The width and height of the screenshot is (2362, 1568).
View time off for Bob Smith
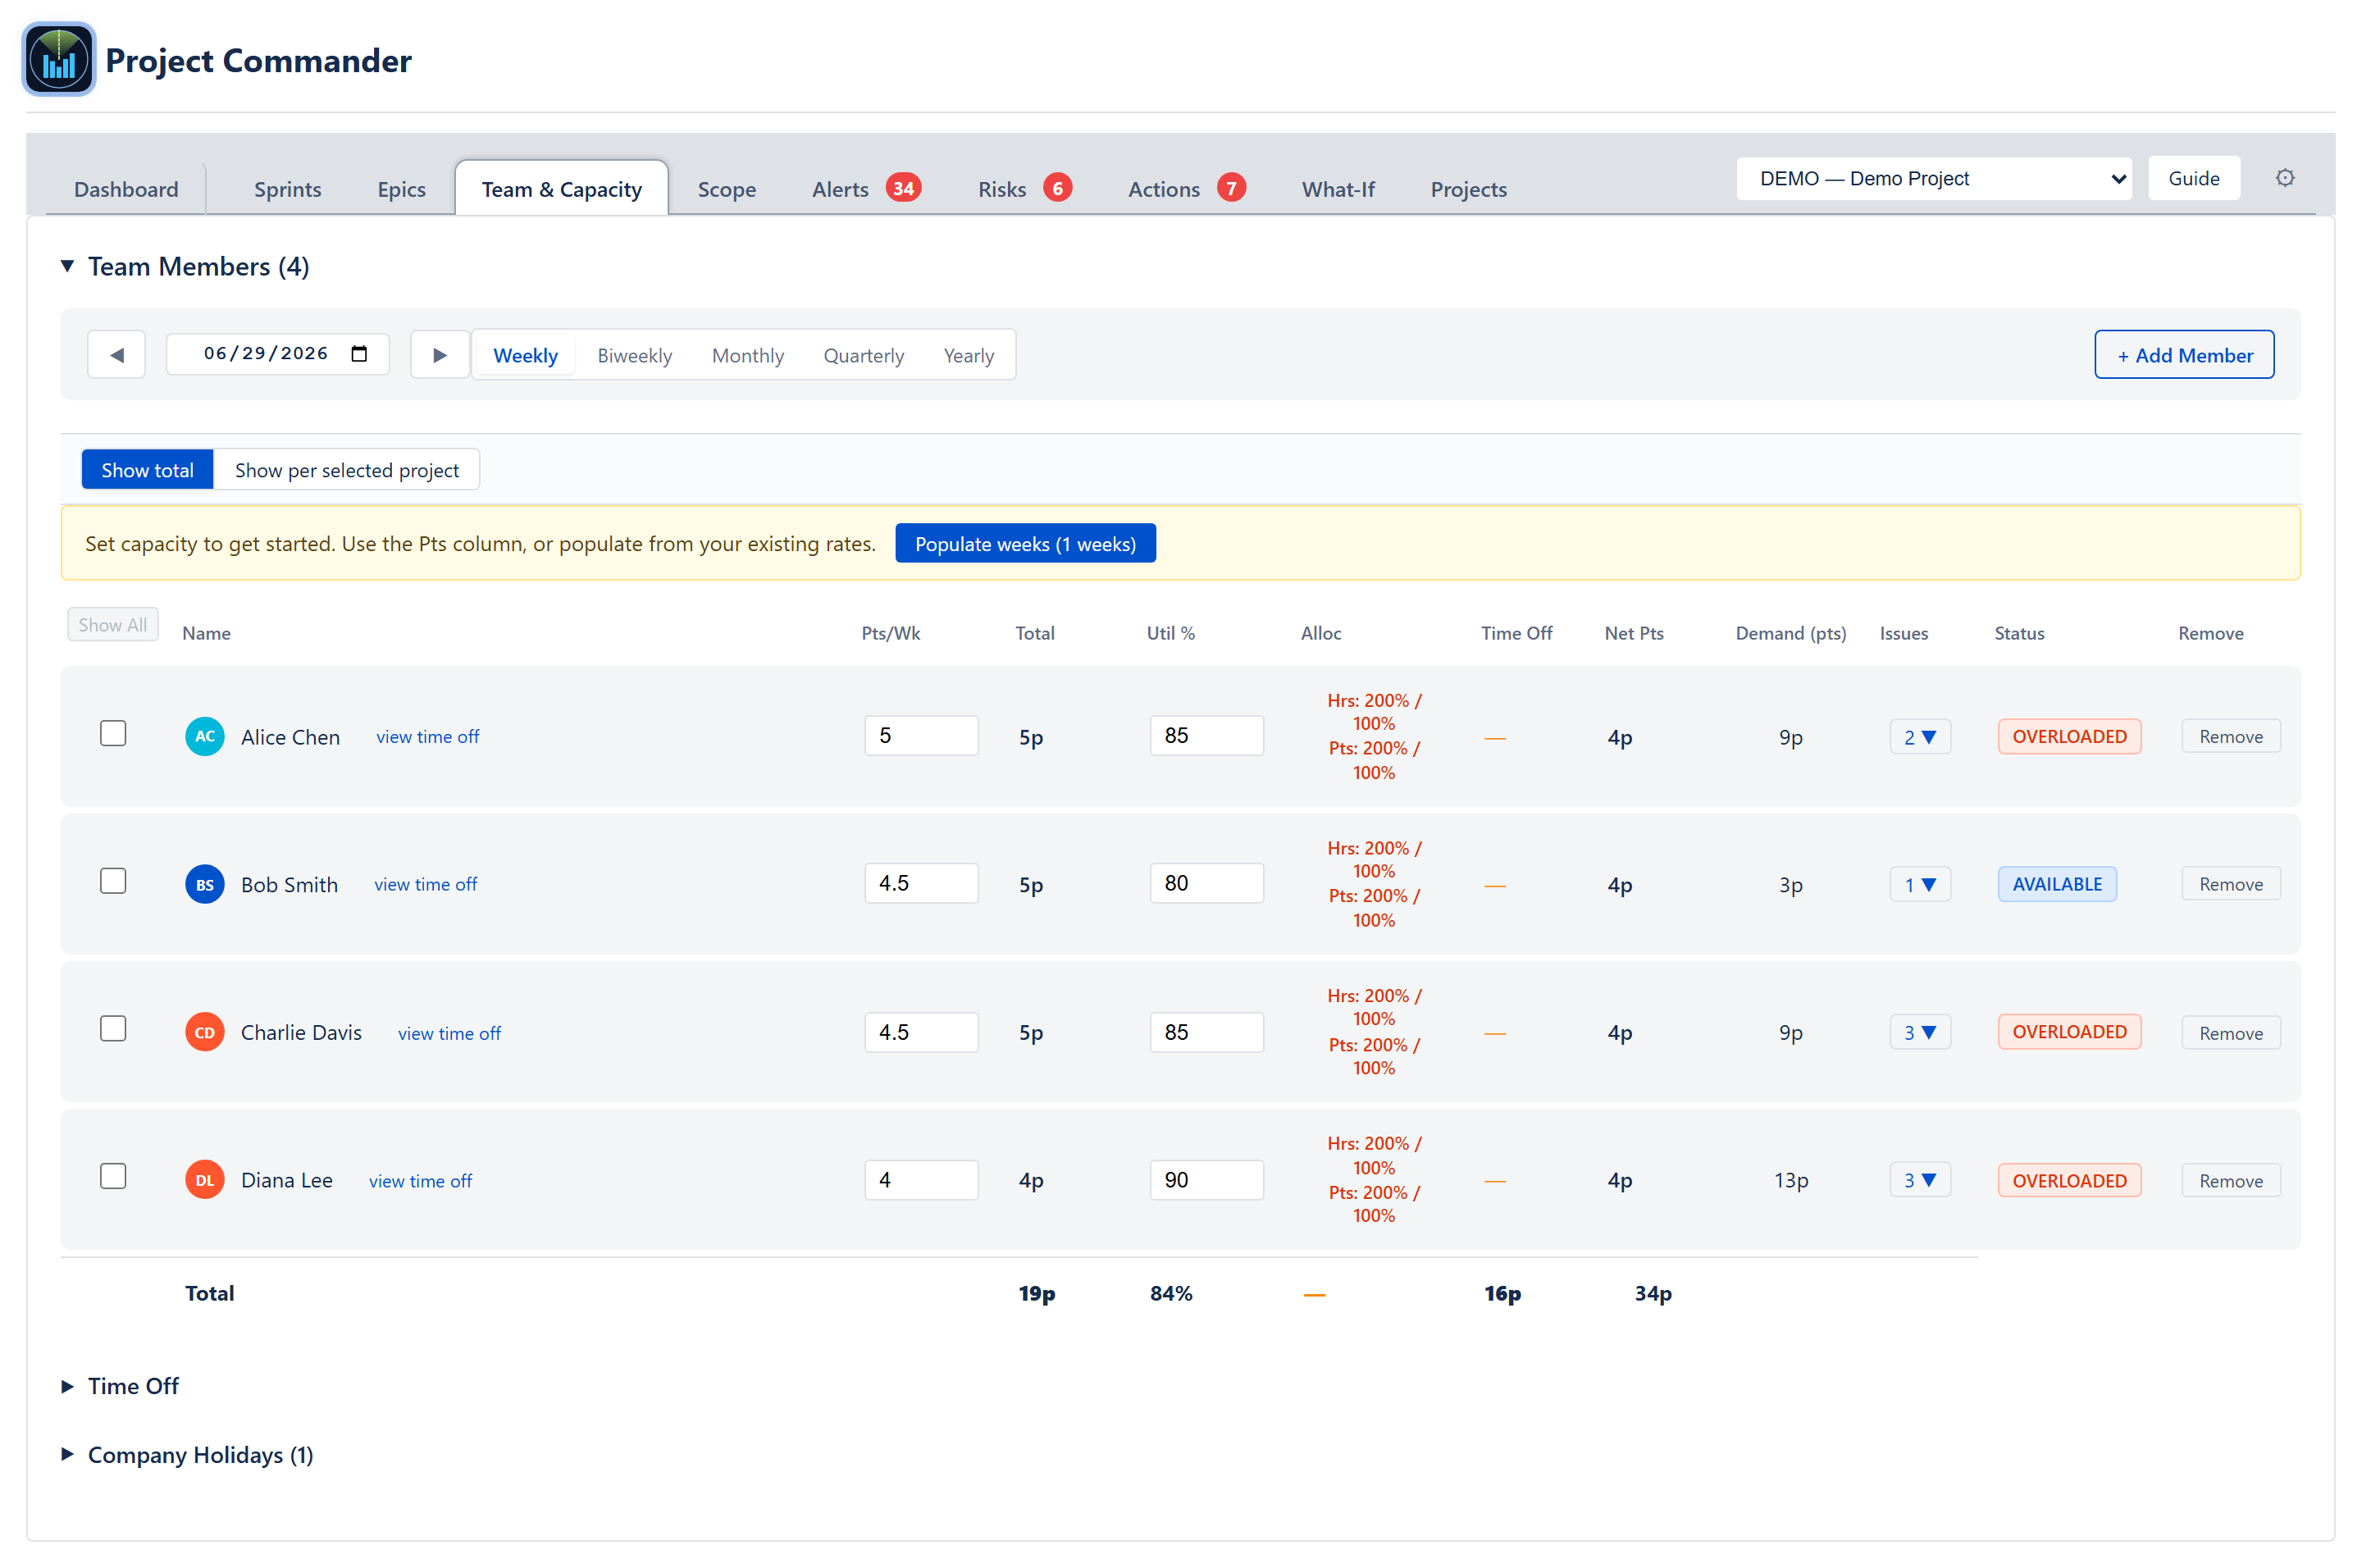(x=425, y=885)
